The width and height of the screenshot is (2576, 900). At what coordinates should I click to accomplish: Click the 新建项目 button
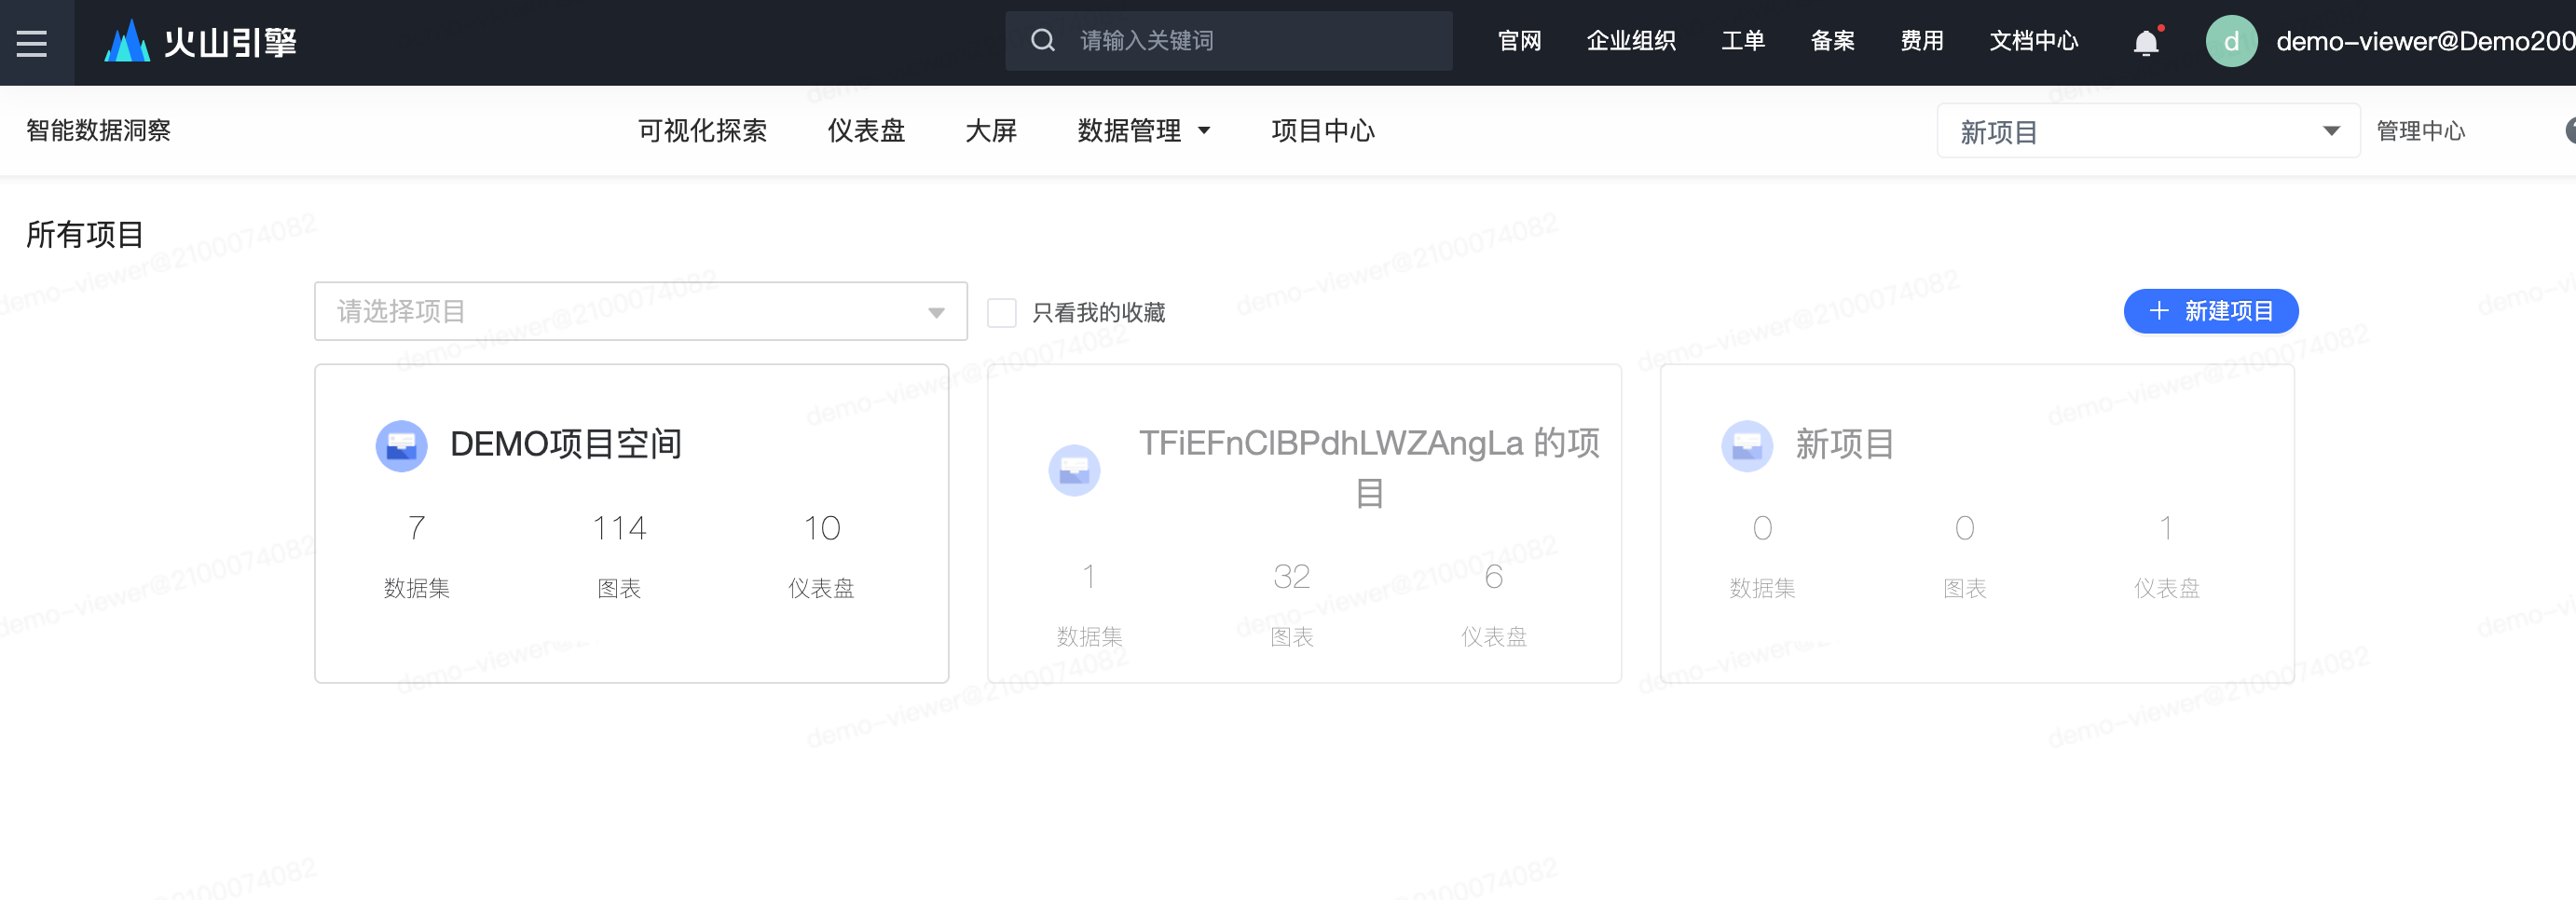coord(2210,311)
